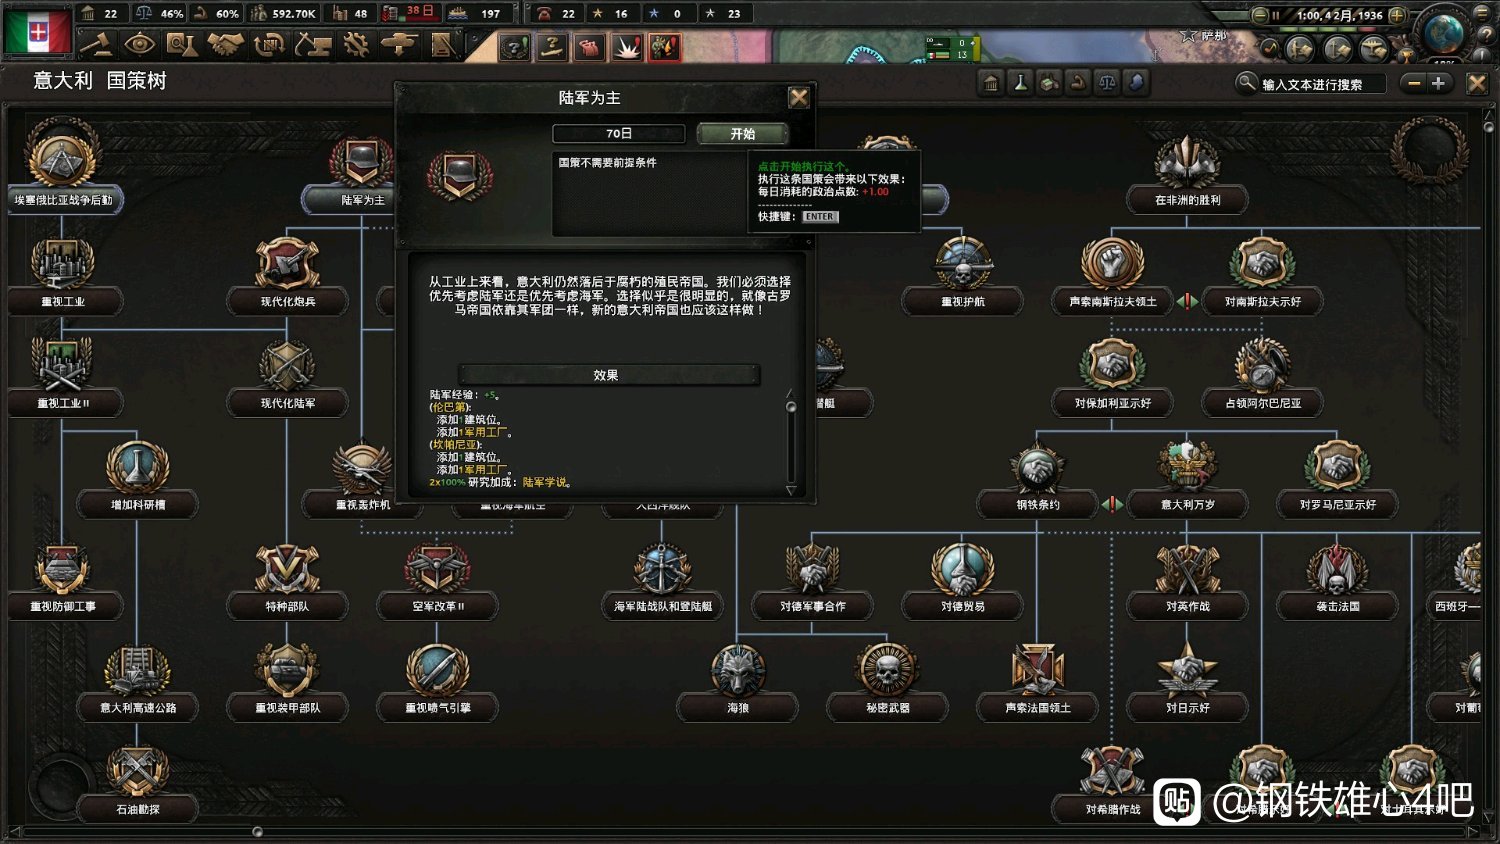Click the effects list scrollbar handle
This screenshot has height=844, width=1500.
(x=791, y=407)
